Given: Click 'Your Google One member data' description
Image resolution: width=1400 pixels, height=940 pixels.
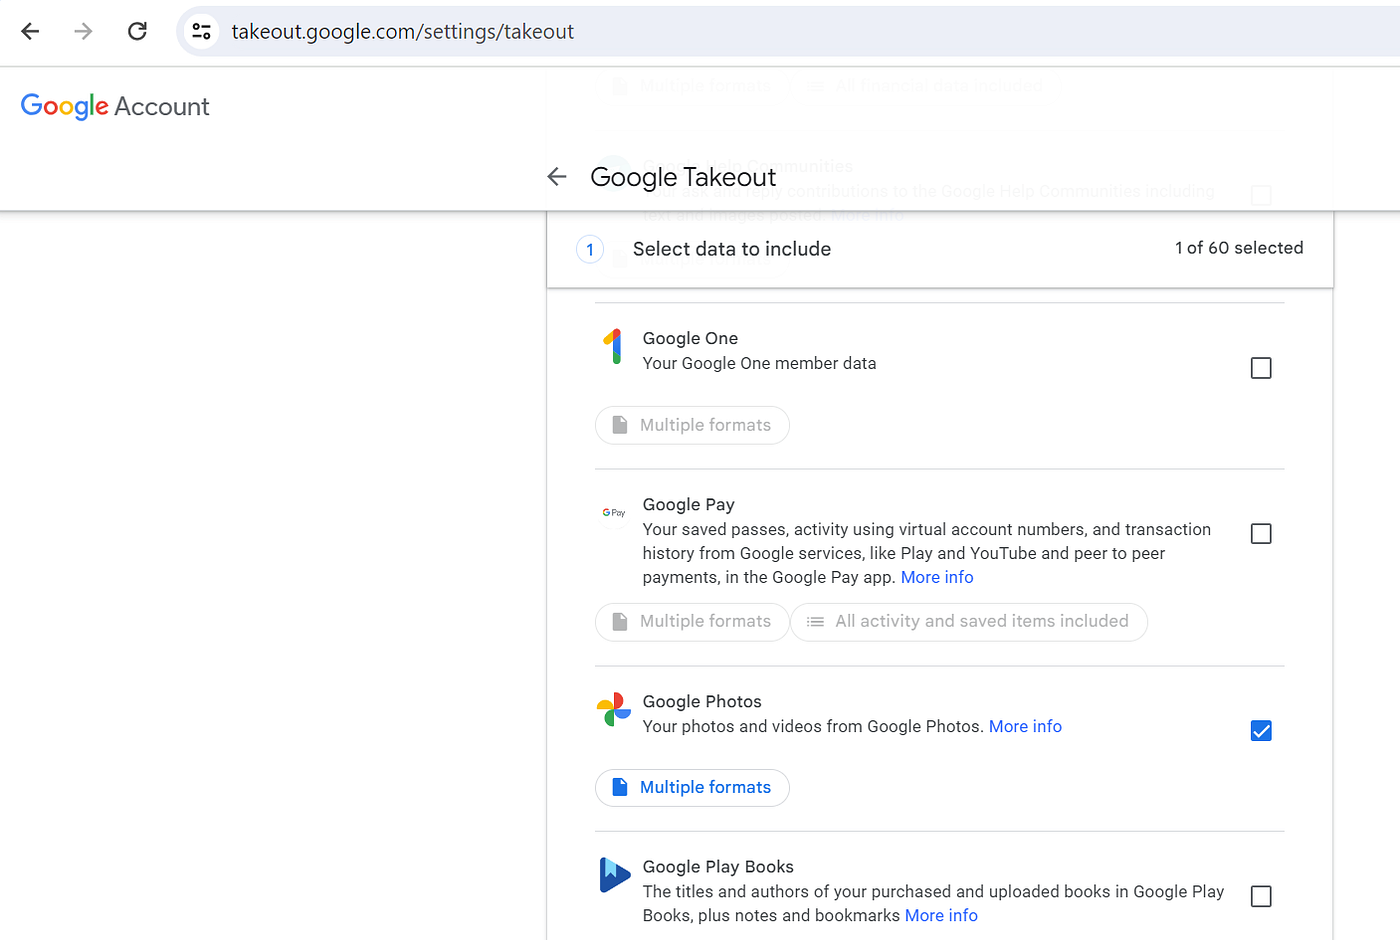Looking at the screenshot, I should point(759,363).
